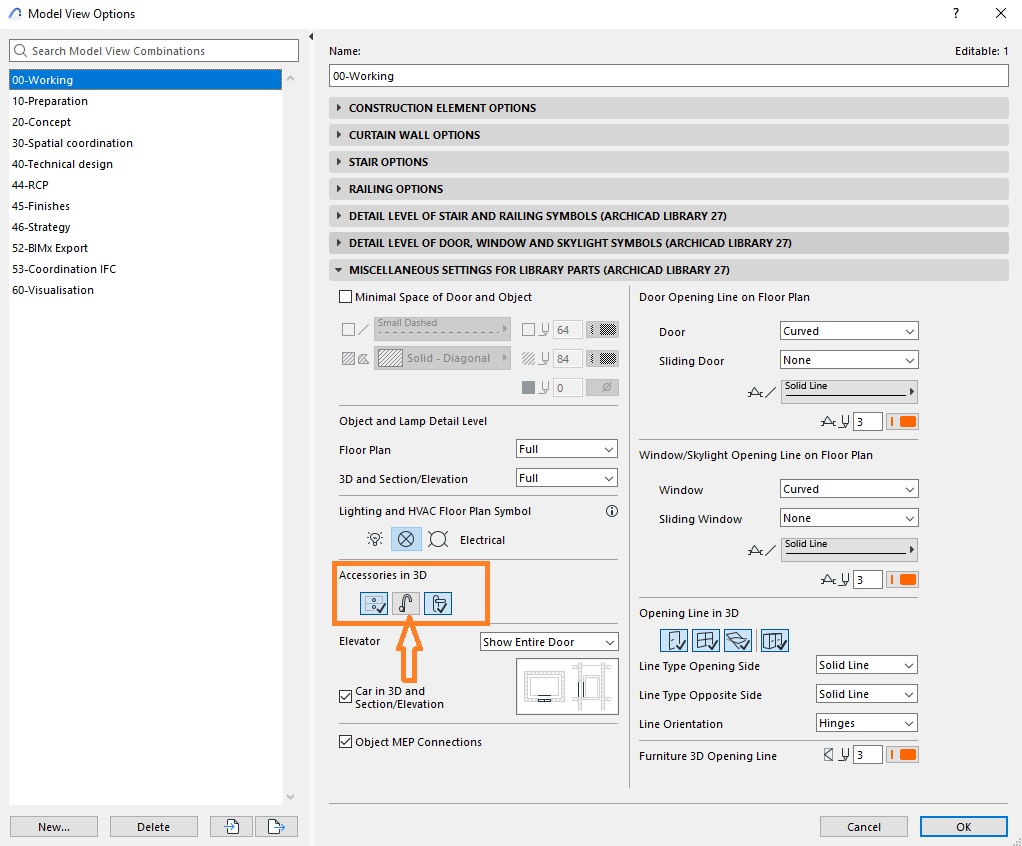Click the Export combinations icon button
The width and height of the screenshot is (1022, 846).
coord(276,826)
